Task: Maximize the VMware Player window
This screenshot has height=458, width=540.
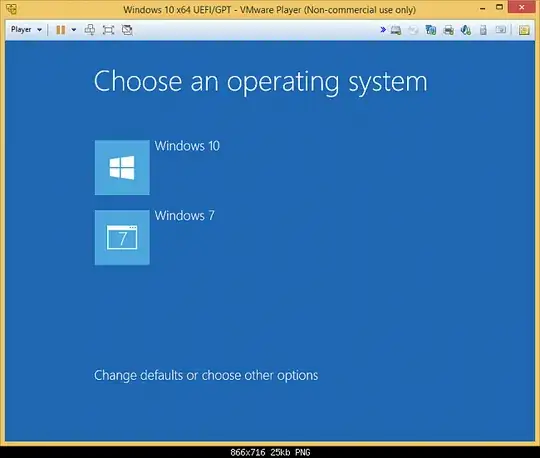Action: (499, 7)
